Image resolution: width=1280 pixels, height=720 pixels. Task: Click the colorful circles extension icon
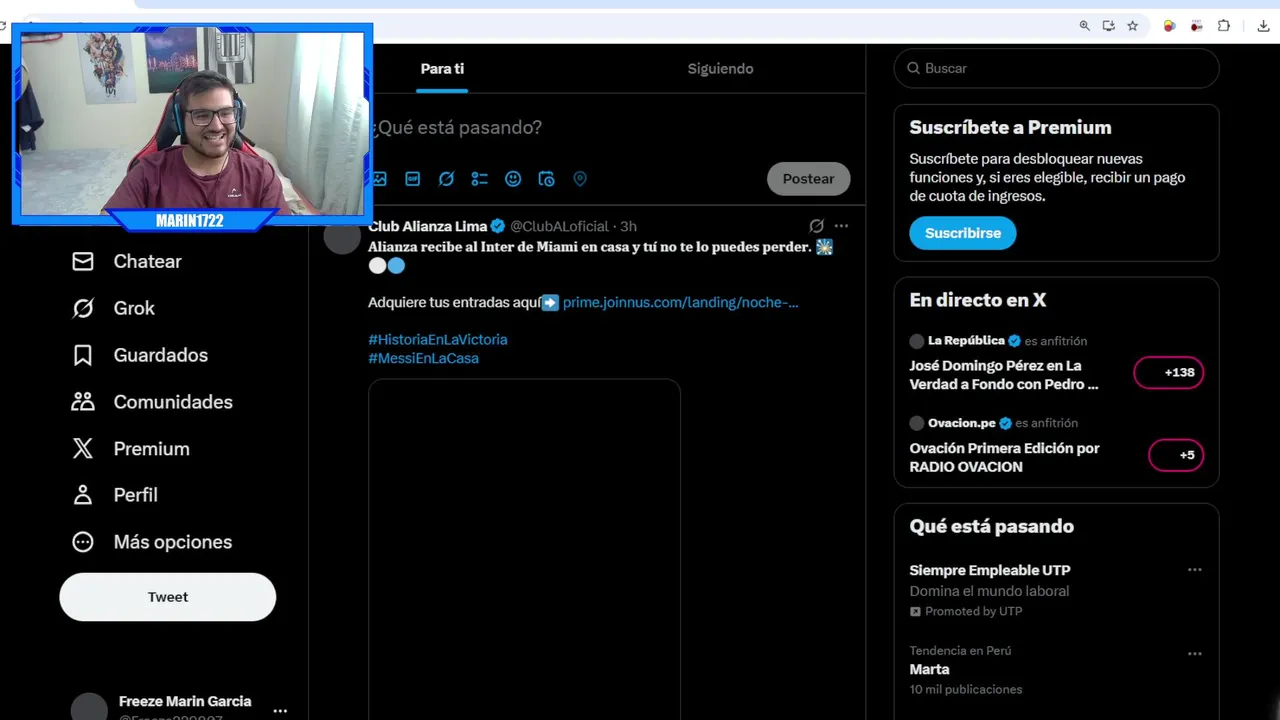point(1169,26)
